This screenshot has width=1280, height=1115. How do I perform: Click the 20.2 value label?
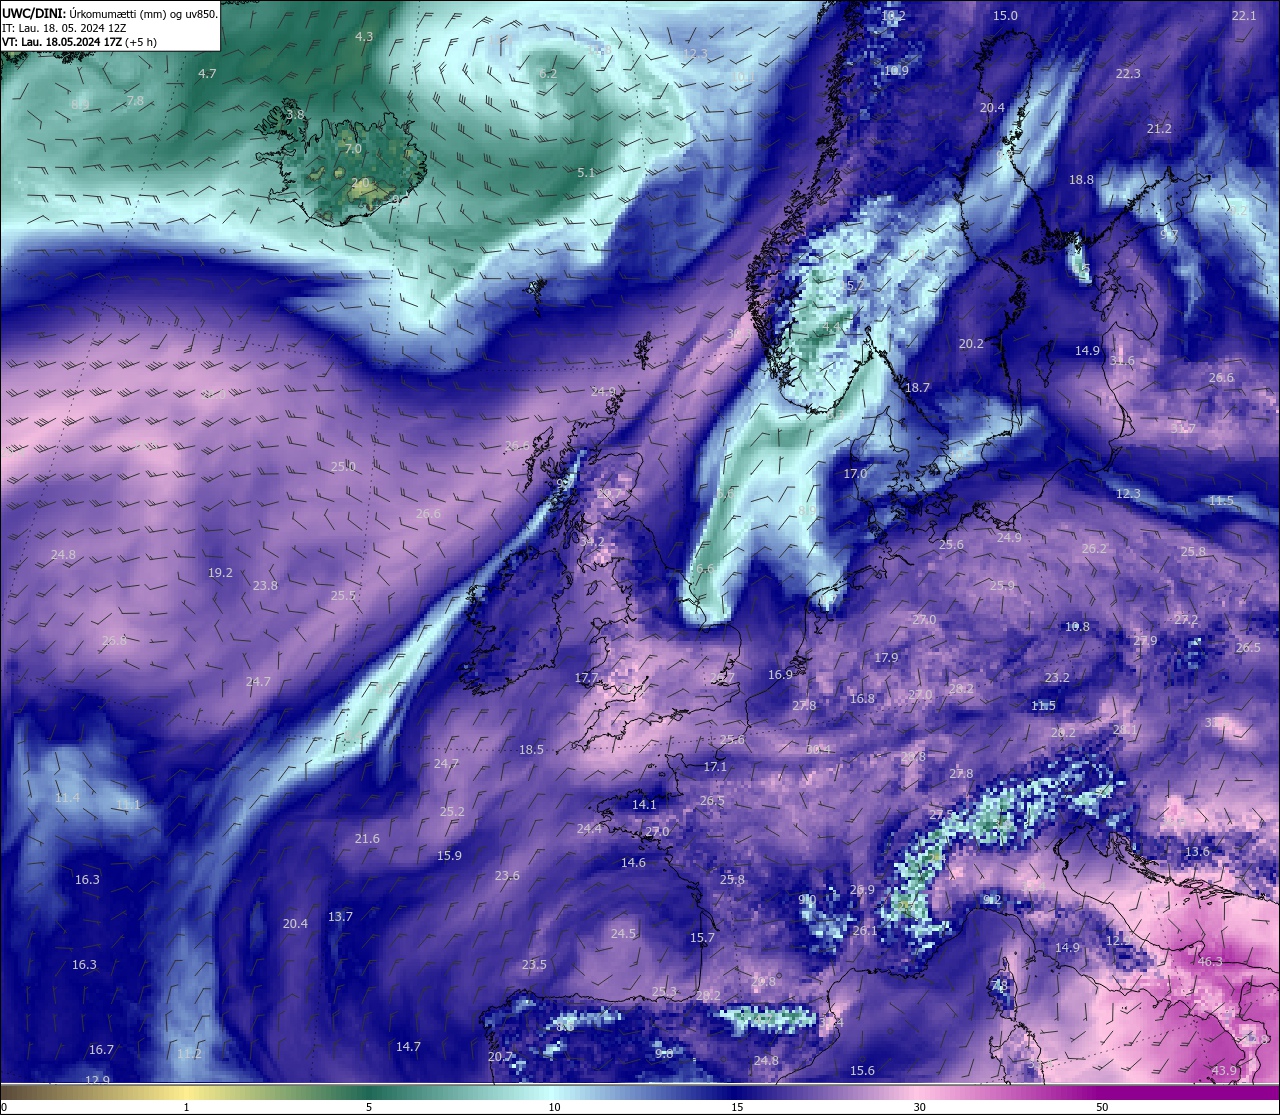tap(971, 344)
